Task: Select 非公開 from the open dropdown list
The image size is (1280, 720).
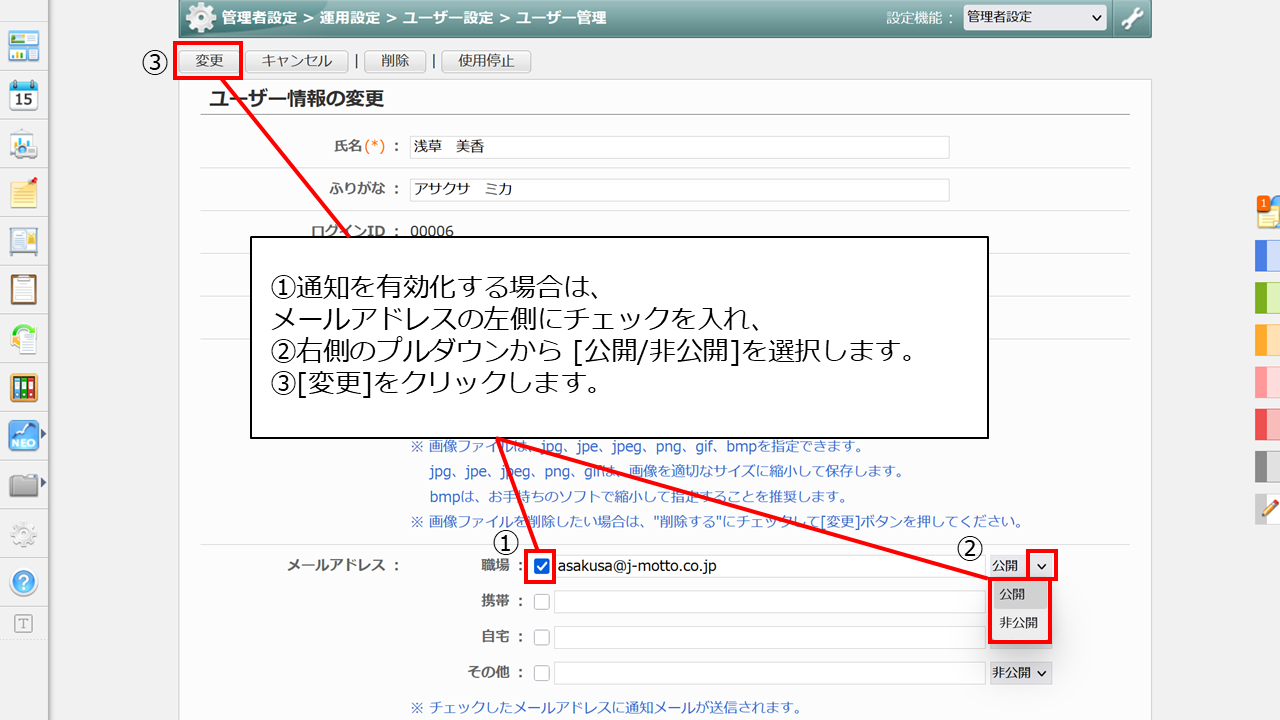Action: (x=1019, y=622)
